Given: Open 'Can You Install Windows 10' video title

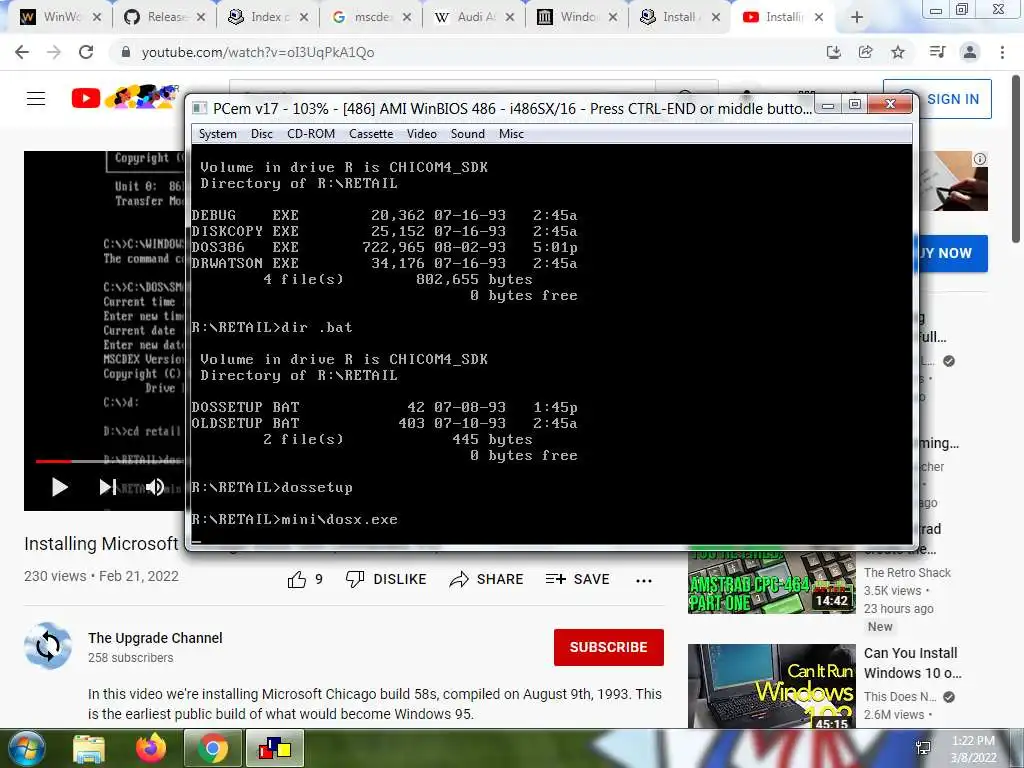Looking at the screenshot, I should [x=912, y=663].
